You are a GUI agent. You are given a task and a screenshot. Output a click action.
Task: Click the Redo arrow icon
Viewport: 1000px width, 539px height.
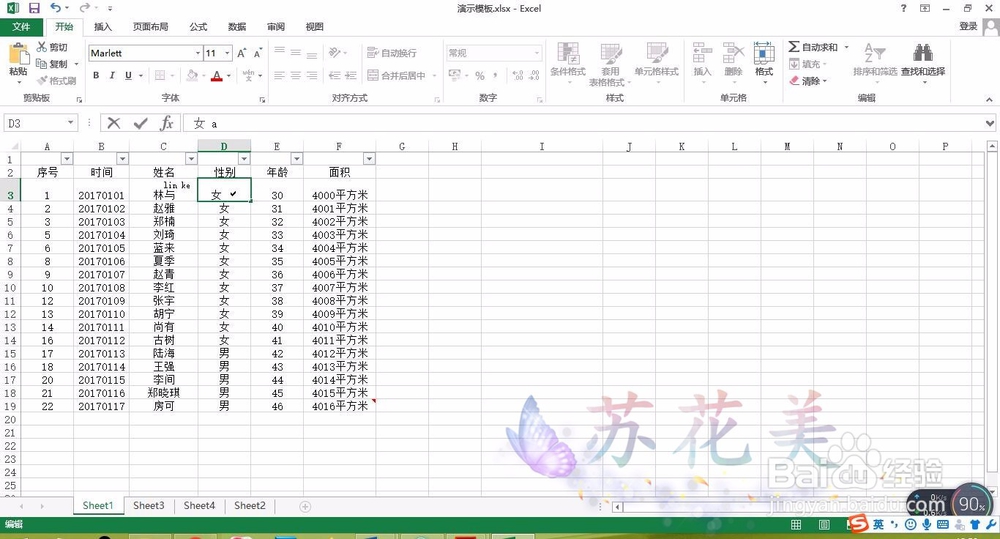click(84, 8)
